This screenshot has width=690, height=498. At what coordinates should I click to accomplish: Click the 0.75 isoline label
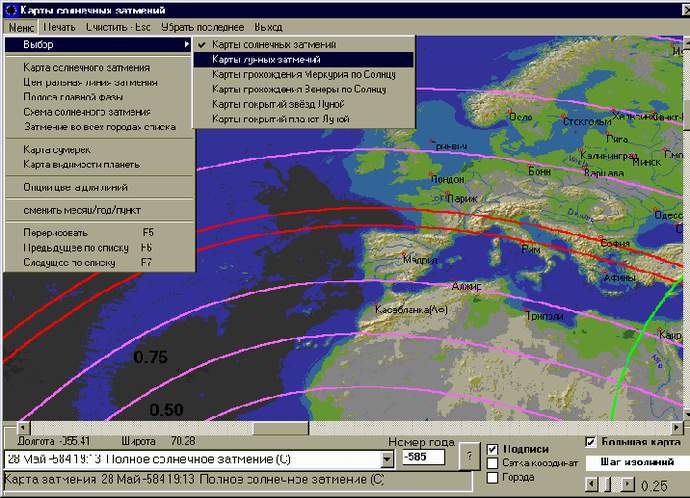pos(150,357)
